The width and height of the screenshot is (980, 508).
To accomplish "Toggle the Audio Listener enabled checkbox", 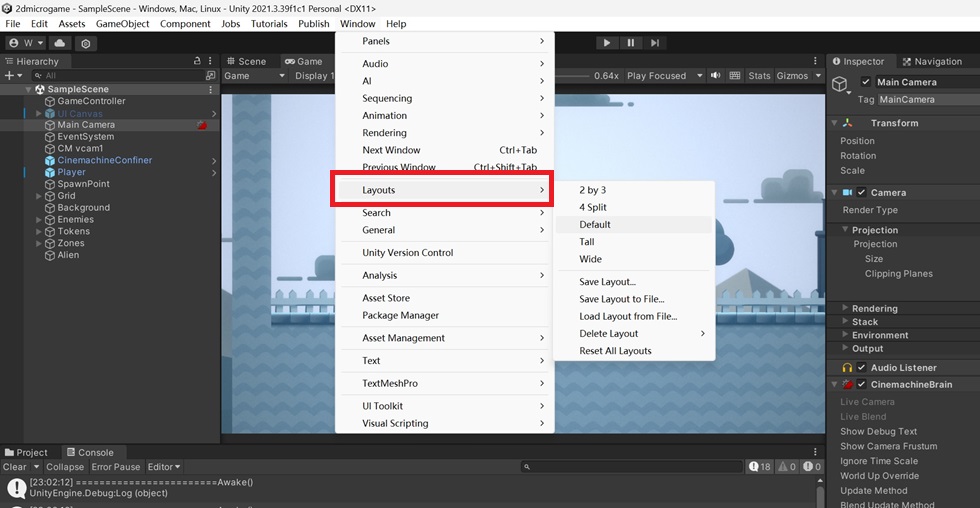I will coord(861,367).
